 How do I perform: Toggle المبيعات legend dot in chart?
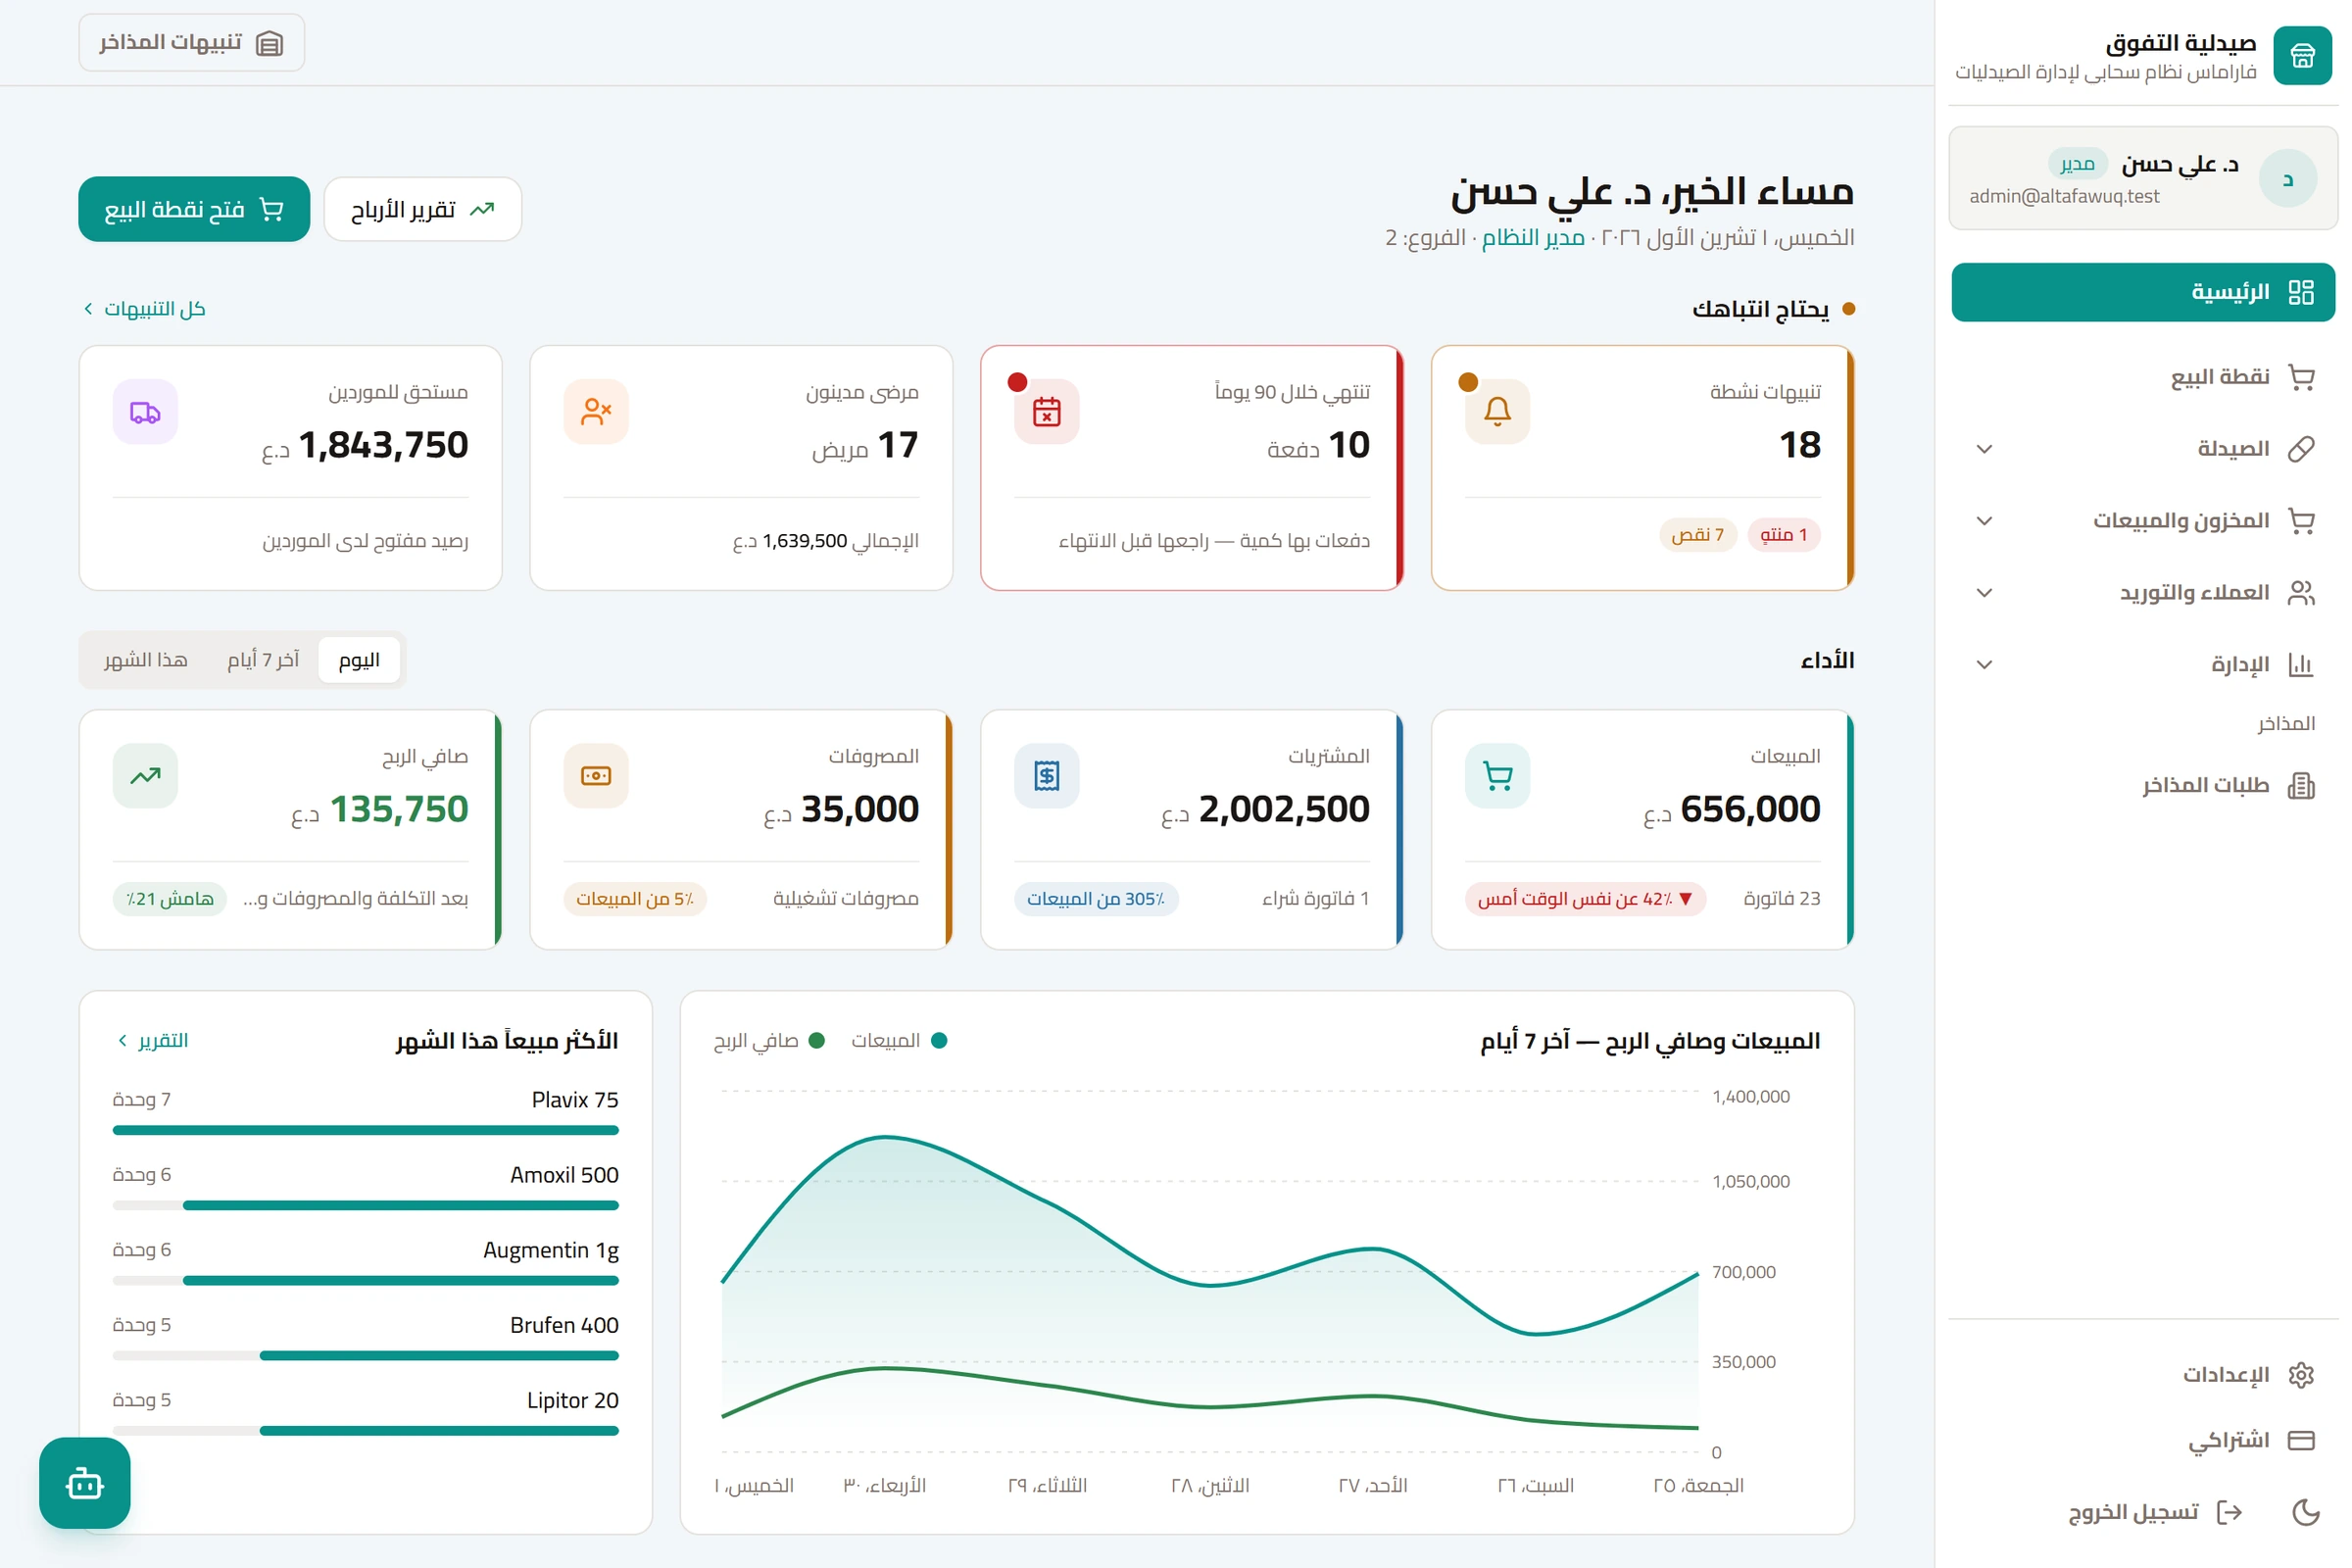tap(939, 1040)
